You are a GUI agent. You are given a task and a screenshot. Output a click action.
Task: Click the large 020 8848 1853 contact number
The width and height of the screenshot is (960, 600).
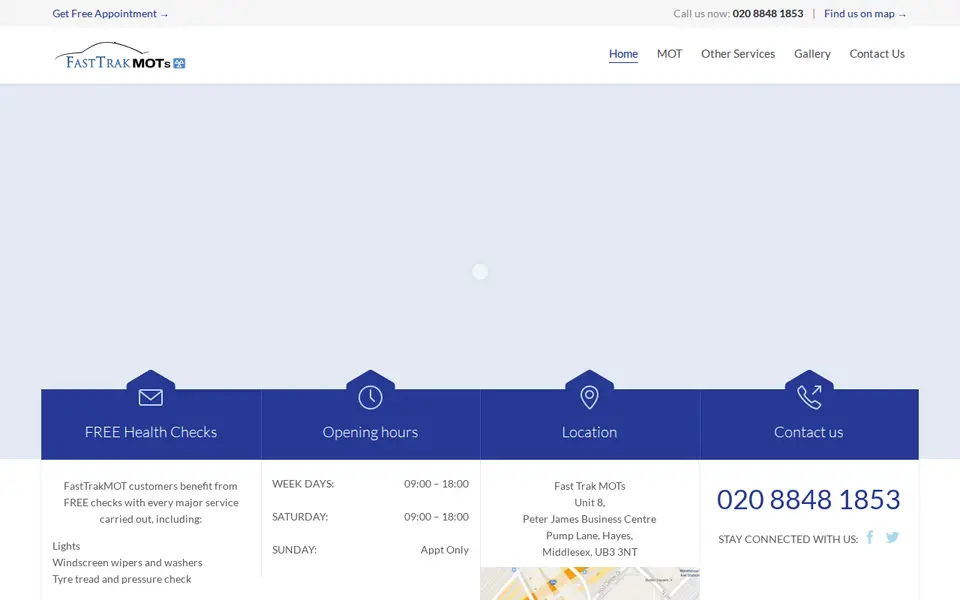click(x=808, y=500)
